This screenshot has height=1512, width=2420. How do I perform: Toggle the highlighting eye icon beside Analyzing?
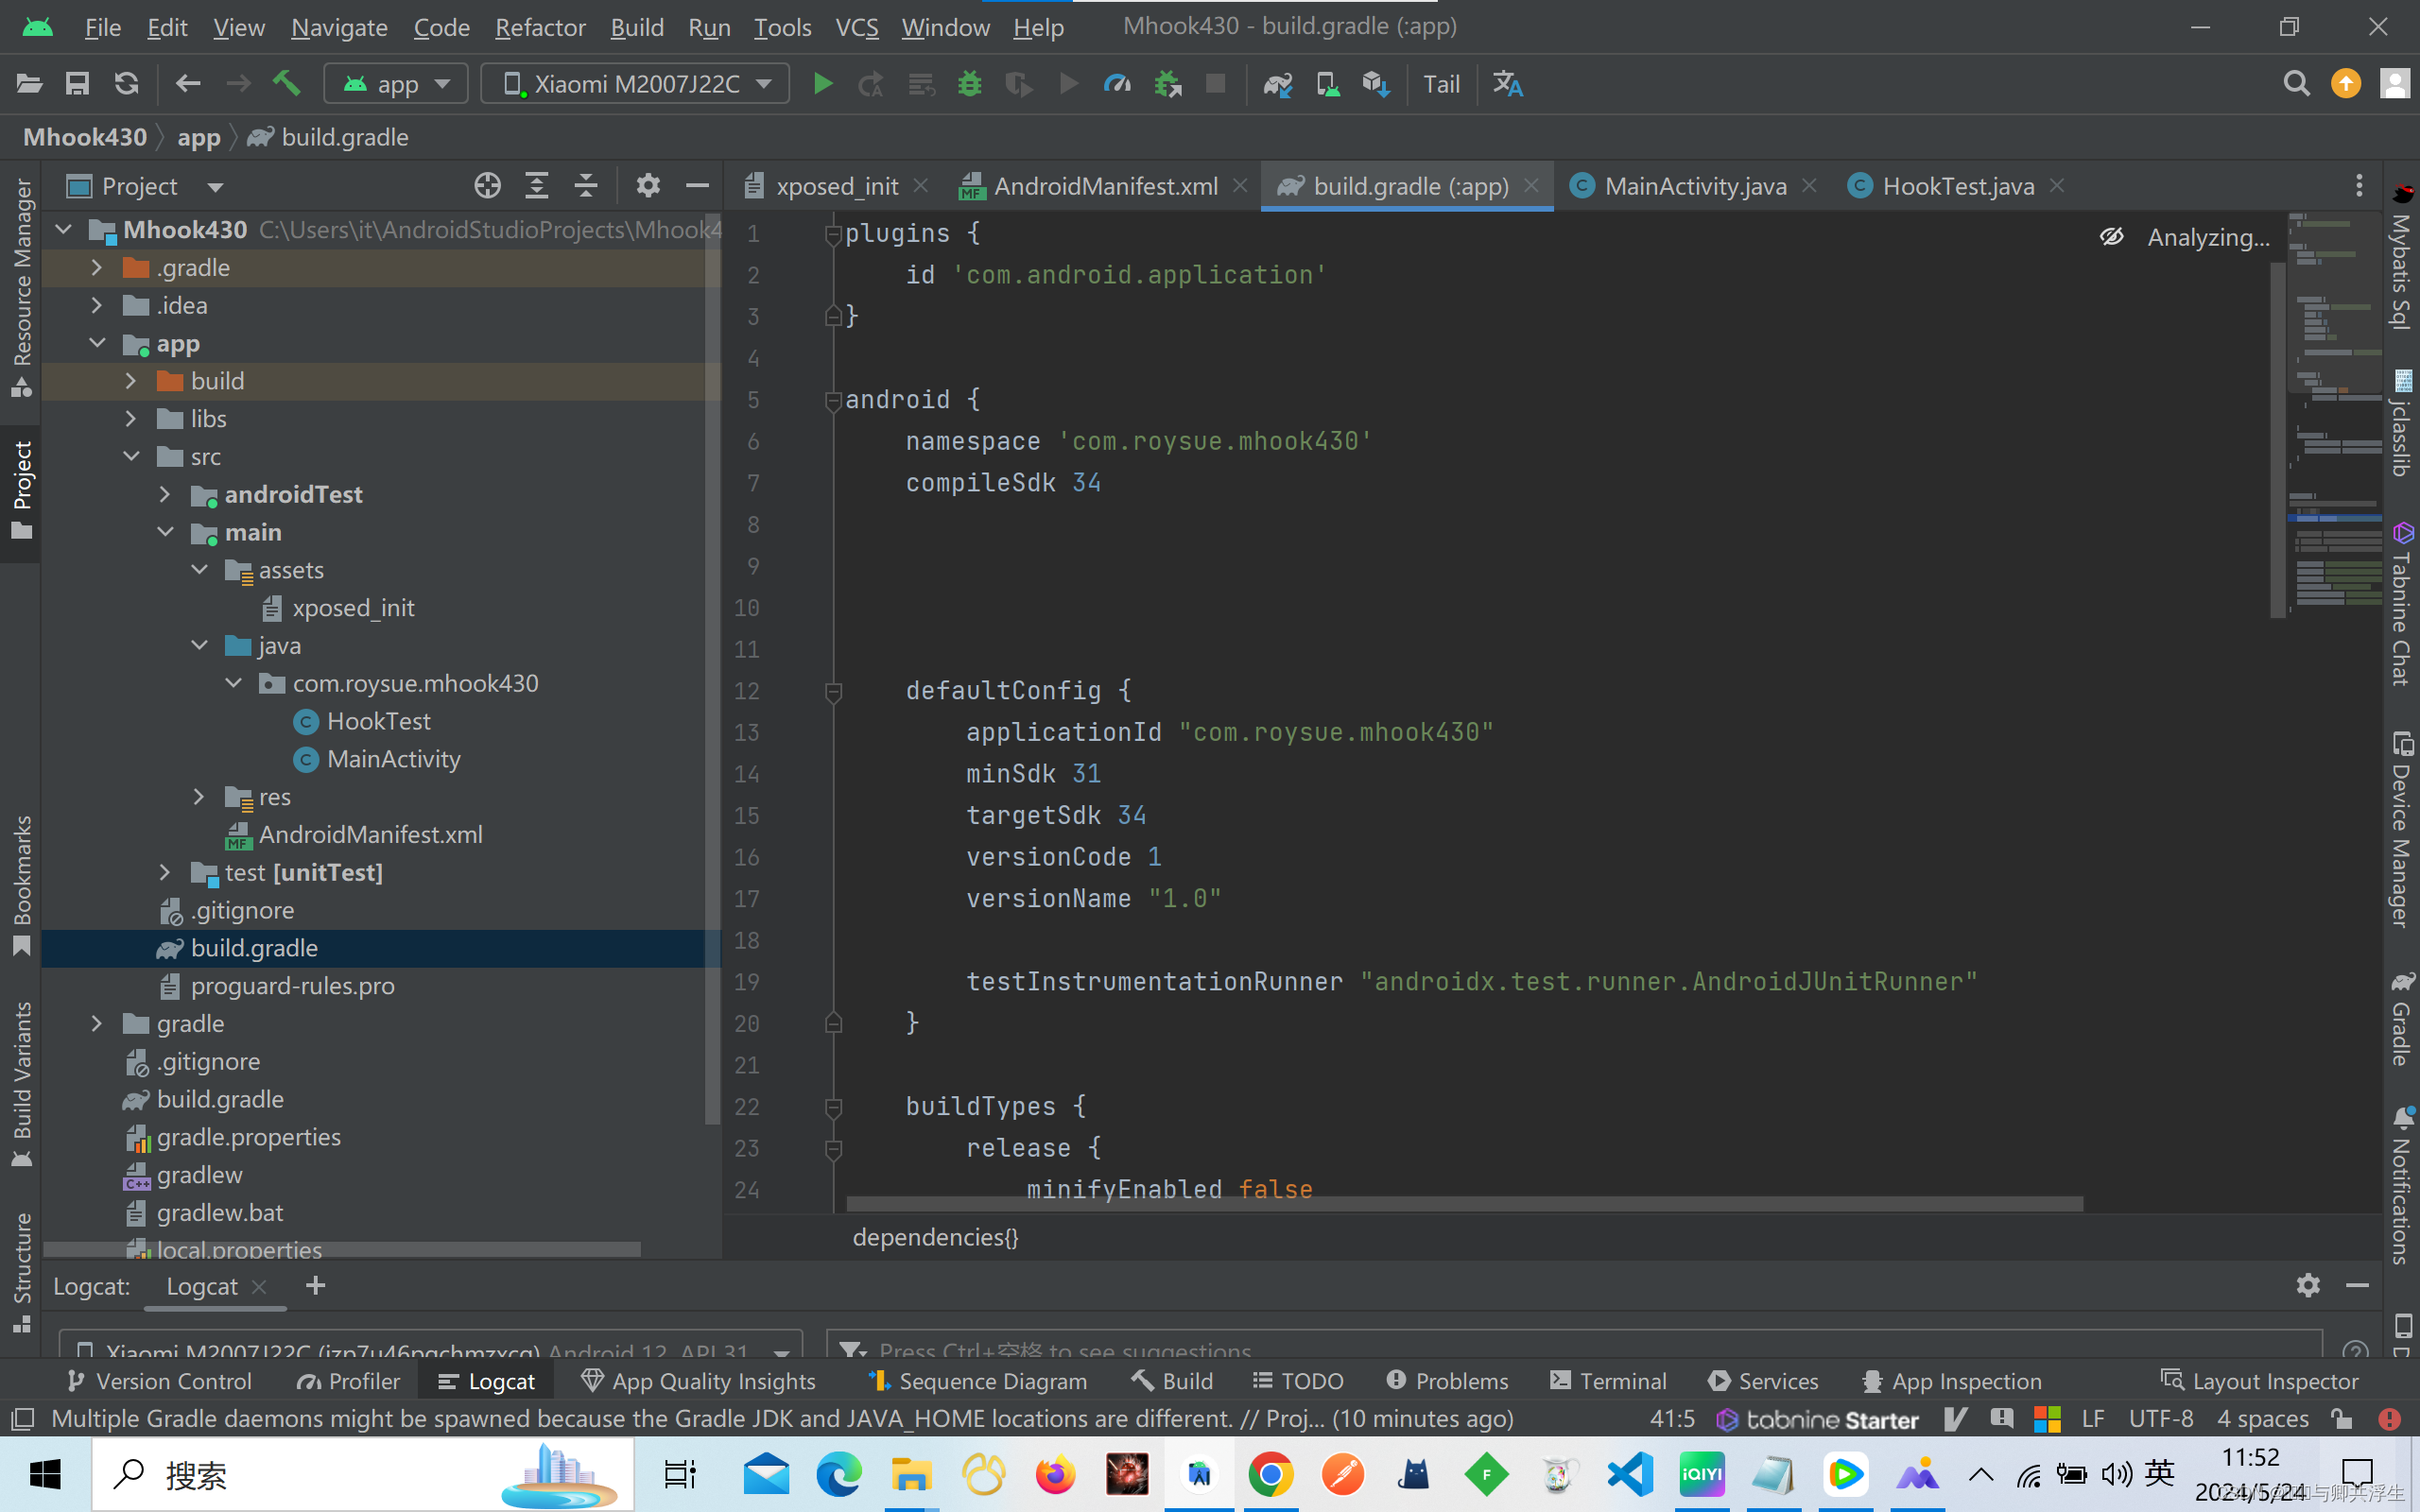point(2111,237)
